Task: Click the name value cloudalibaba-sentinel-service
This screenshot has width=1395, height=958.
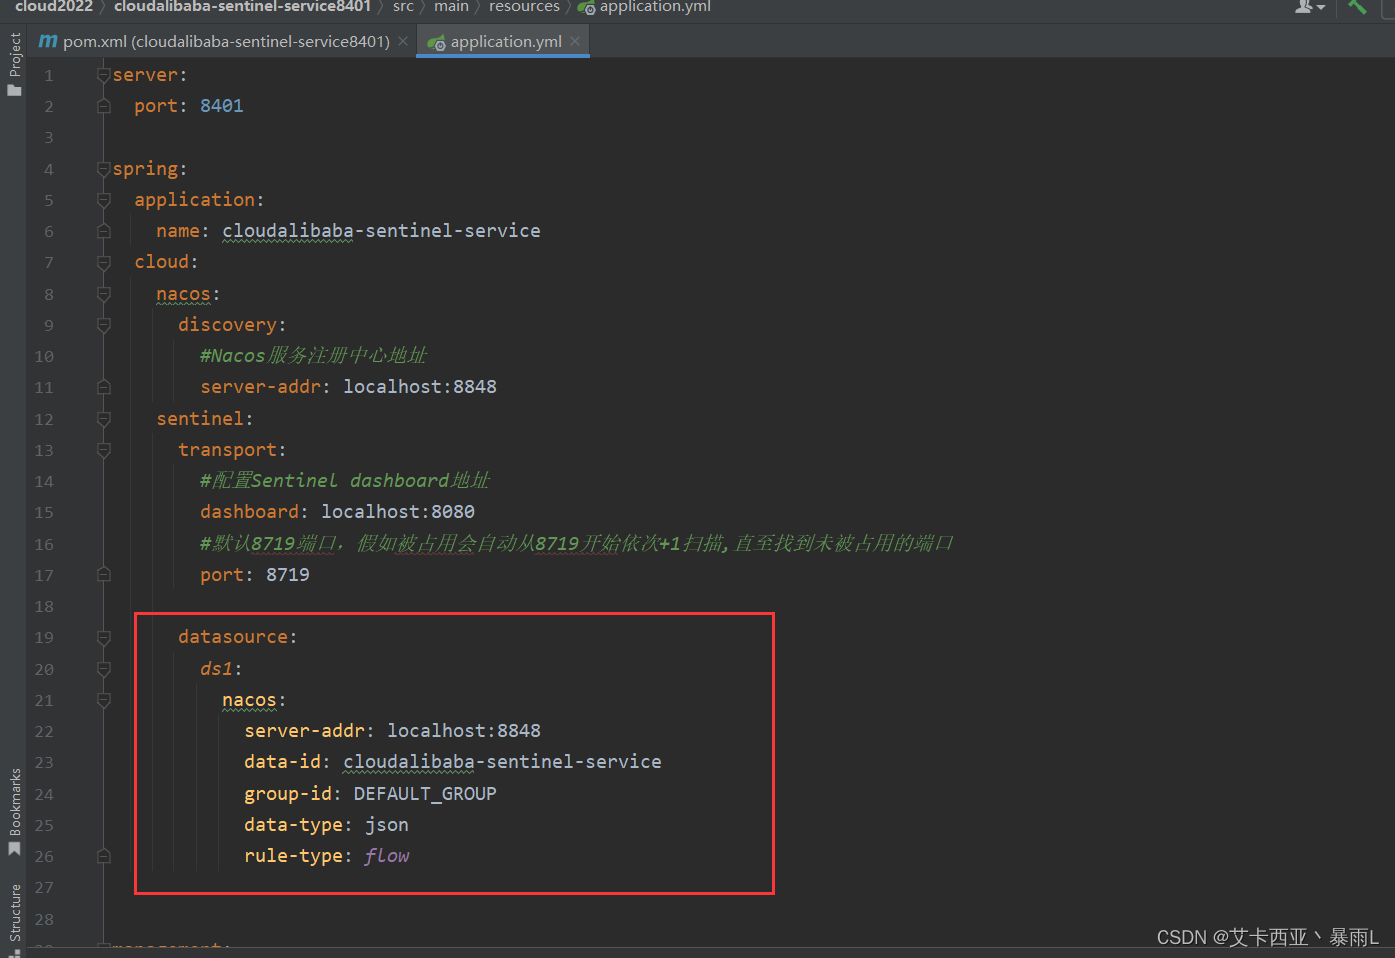Action: [x=381, y=231]
